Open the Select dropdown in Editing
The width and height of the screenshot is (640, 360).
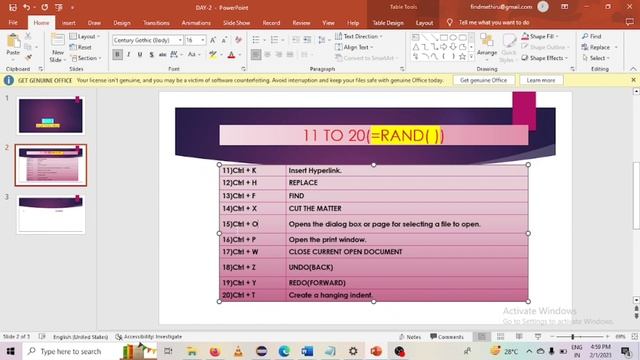[596, 58]
